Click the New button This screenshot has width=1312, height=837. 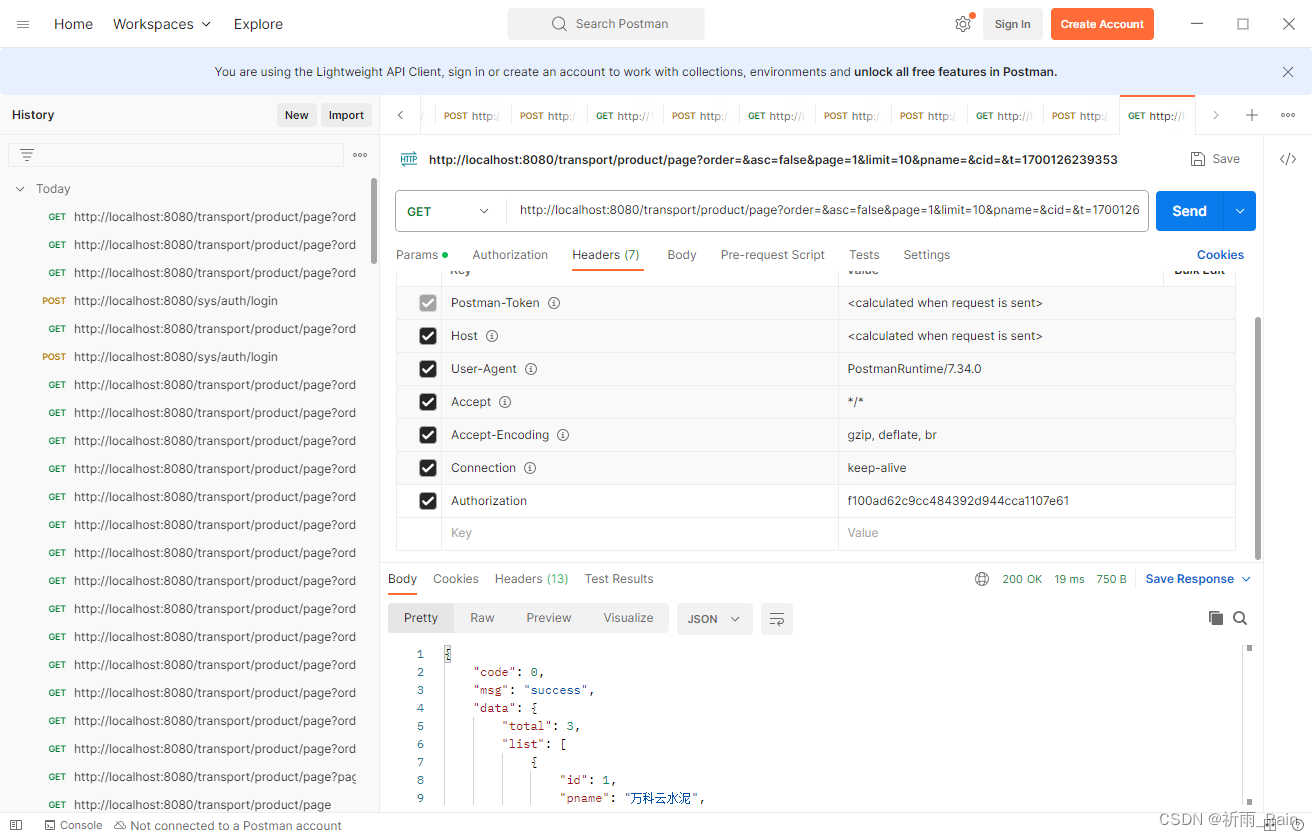coord(296,115)
